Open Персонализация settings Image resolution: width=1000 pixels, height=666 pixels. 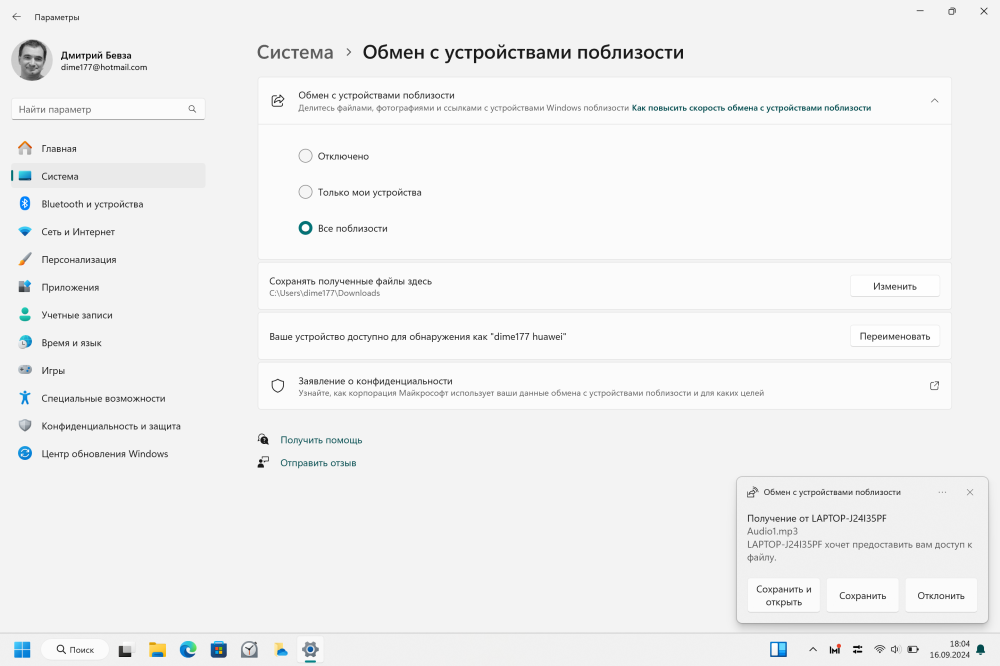108,260
